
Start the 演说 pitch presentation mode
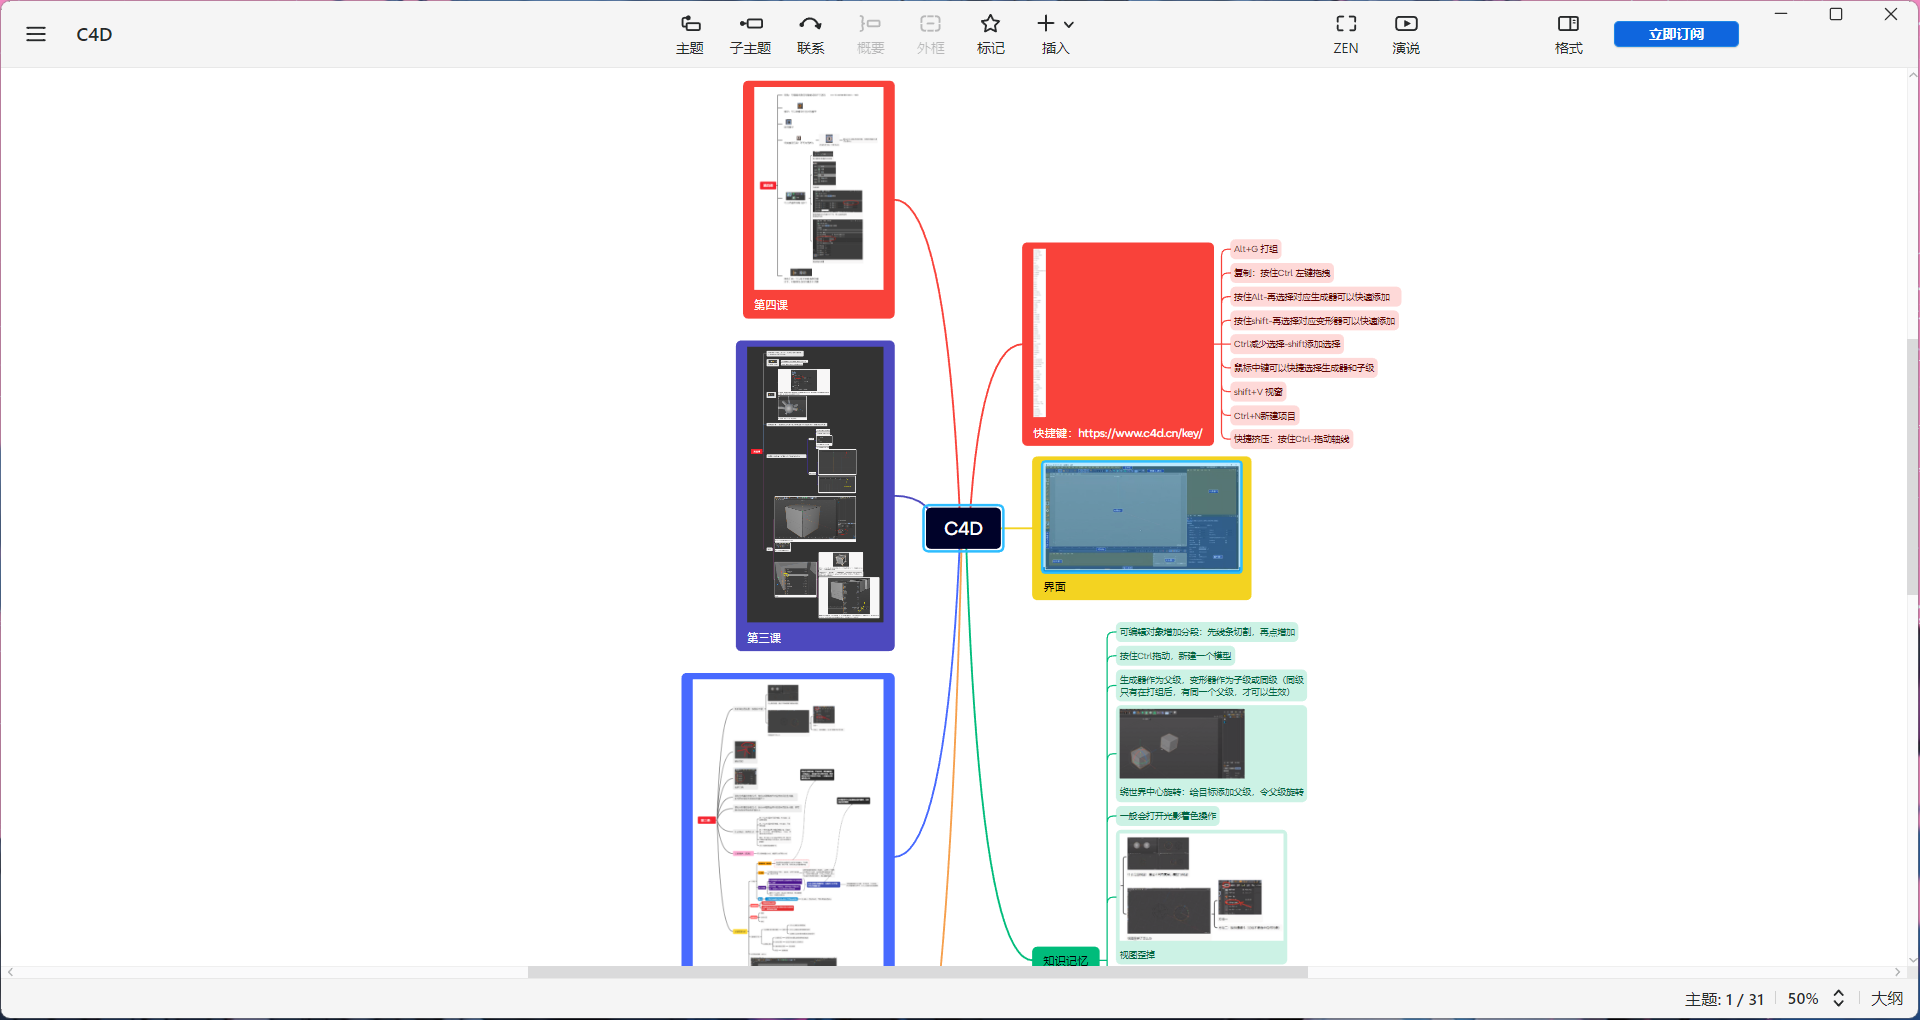[x=1405, y=34]
